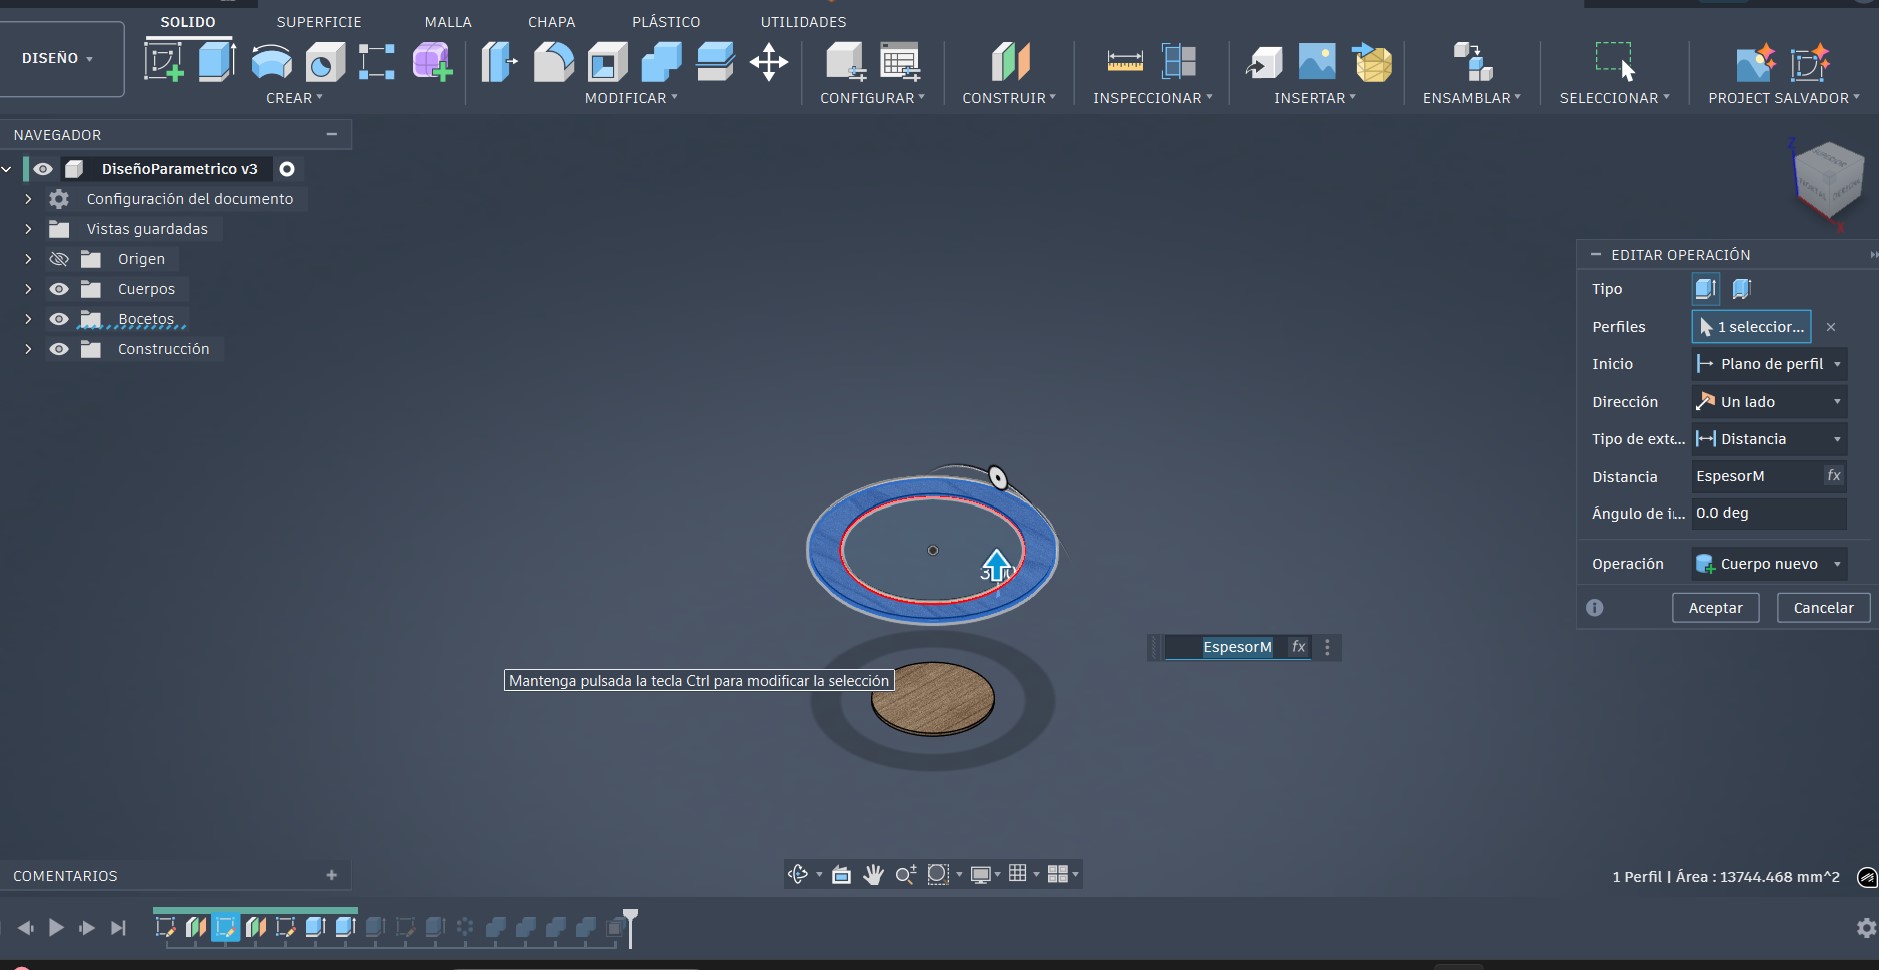Open the Hole tool
This screenshot has height=970, width=1879.
[x=324, y=61]
